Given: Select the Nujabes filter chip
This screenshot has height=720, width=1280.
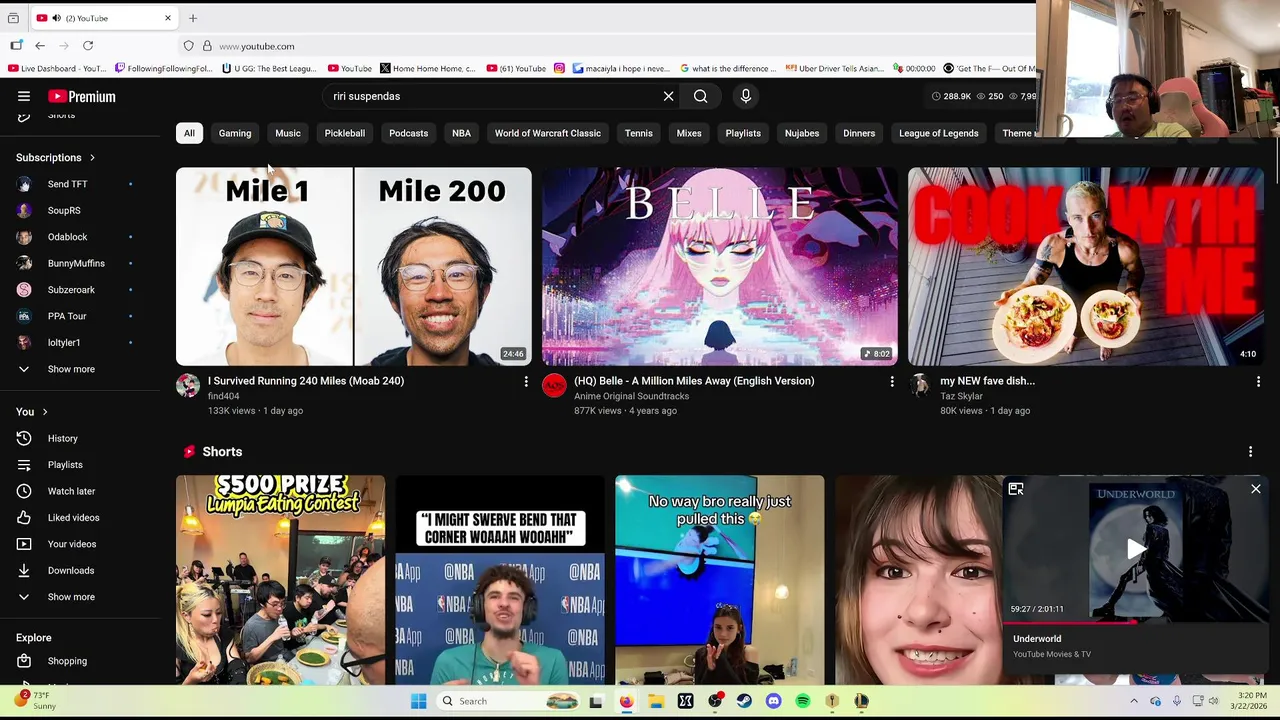Looking at the screenshot, I should [x=802, y=133].
